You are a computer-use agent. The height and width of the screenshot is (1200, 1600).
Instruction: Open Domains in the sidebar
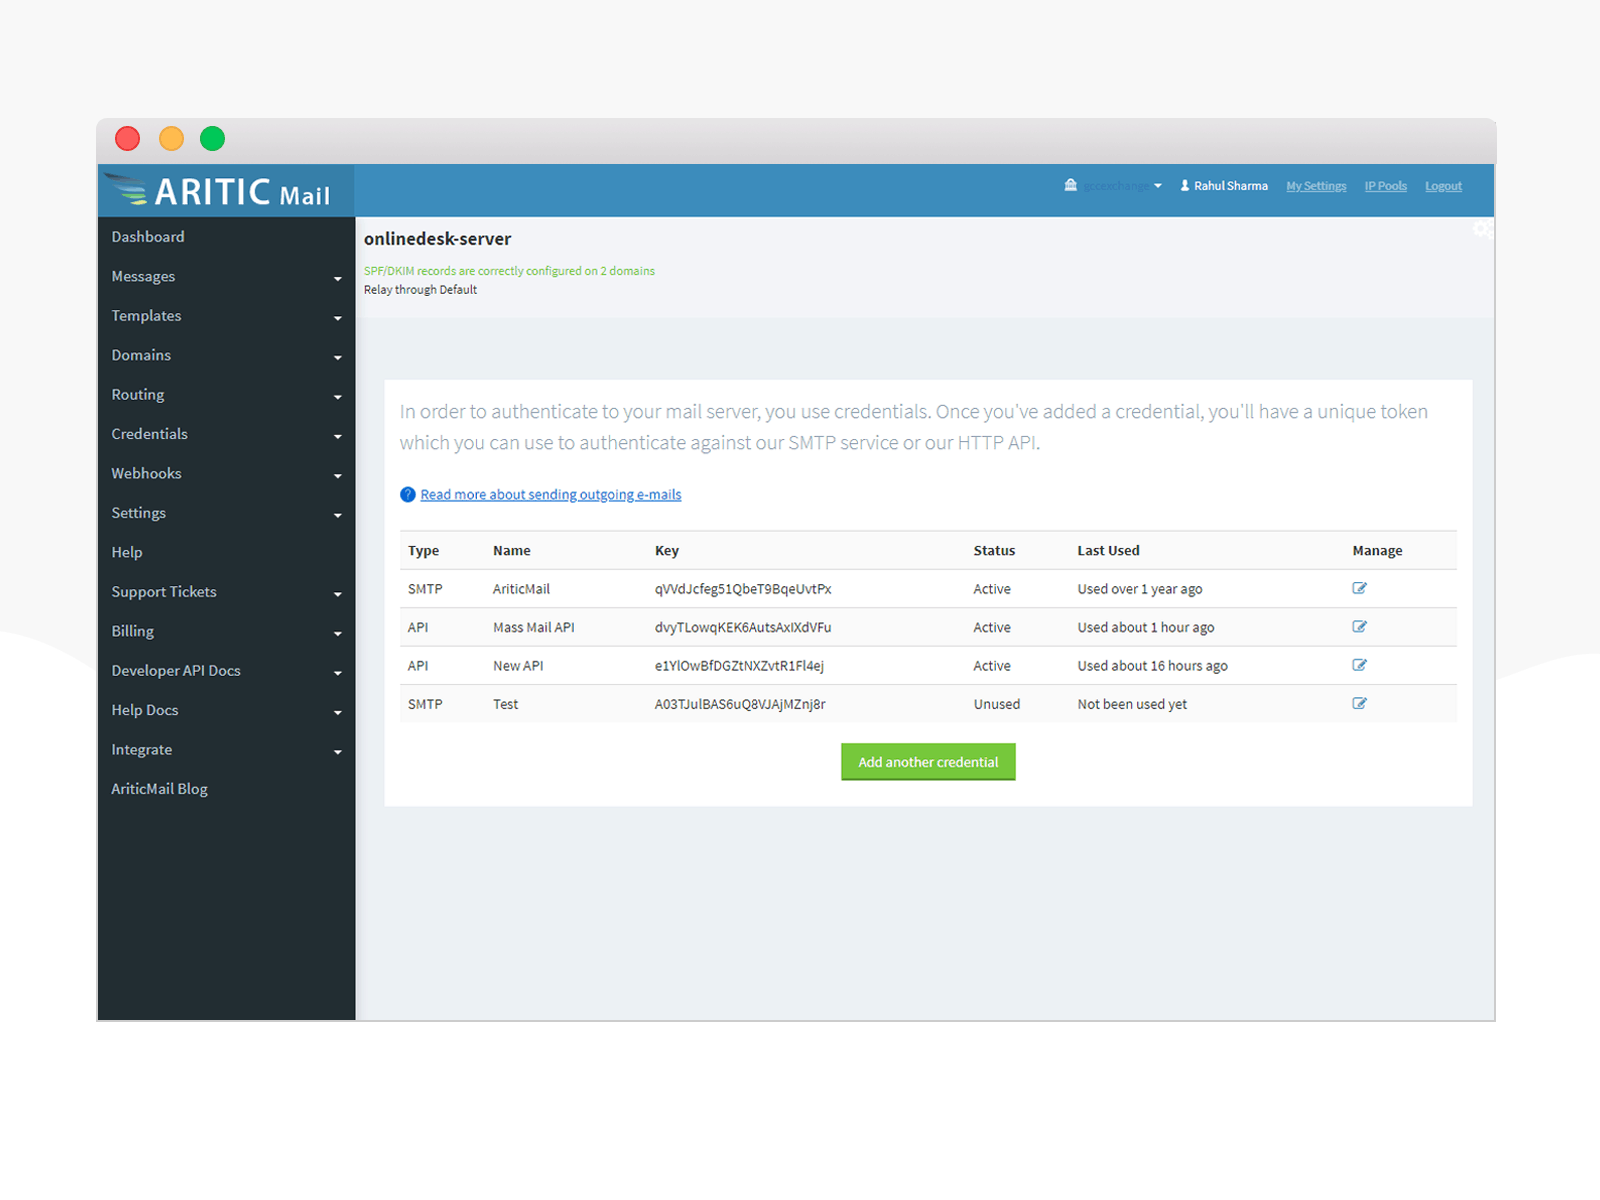(141, 355)
